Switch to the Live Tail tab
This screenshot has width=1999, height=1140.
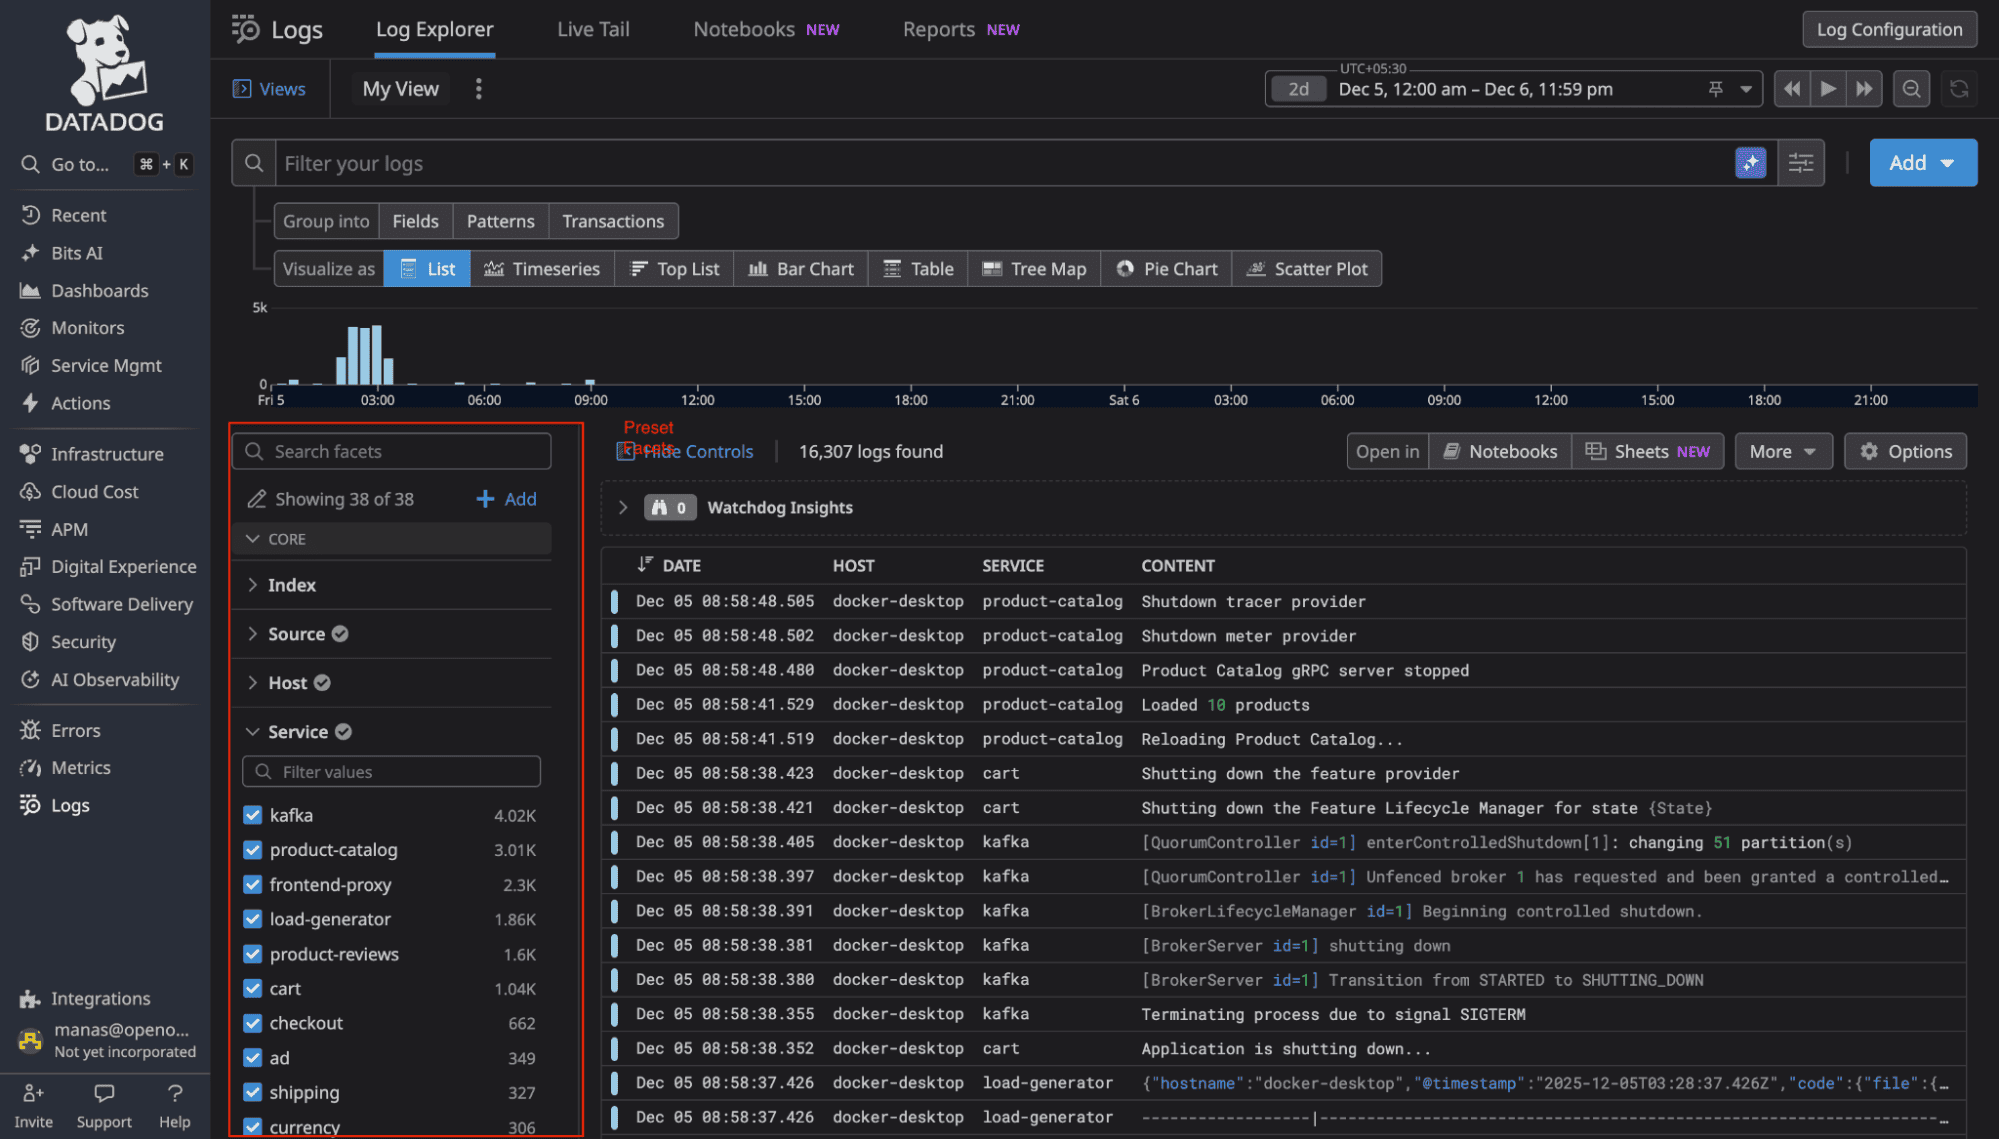point(592,29)
